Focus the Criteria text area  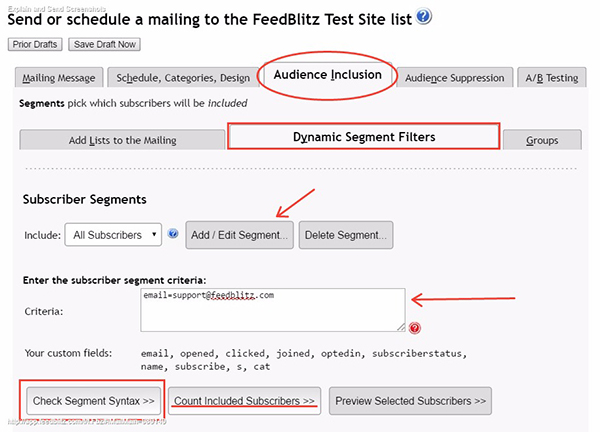pyautogui.click(x=272, y=310)
